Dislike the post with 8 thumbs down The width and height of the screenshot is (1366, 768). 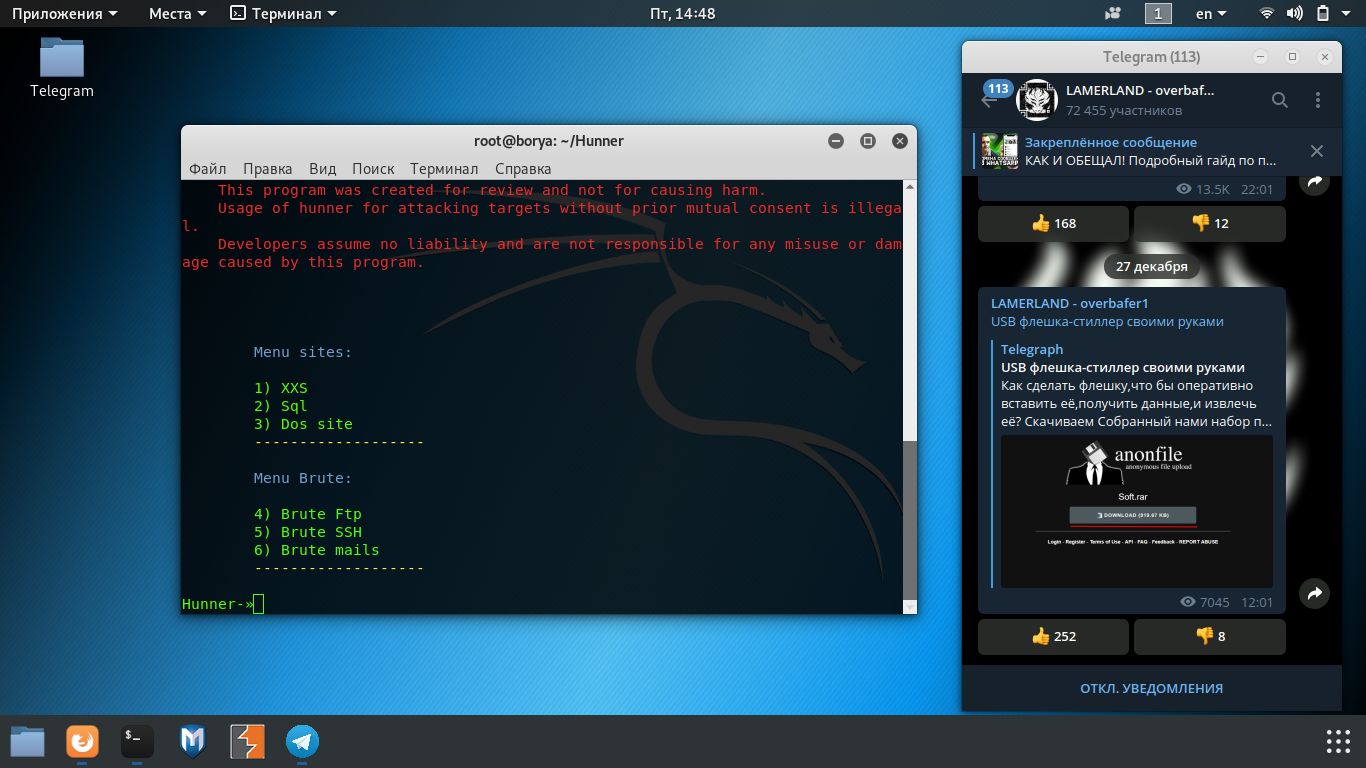click(1210, 637)
